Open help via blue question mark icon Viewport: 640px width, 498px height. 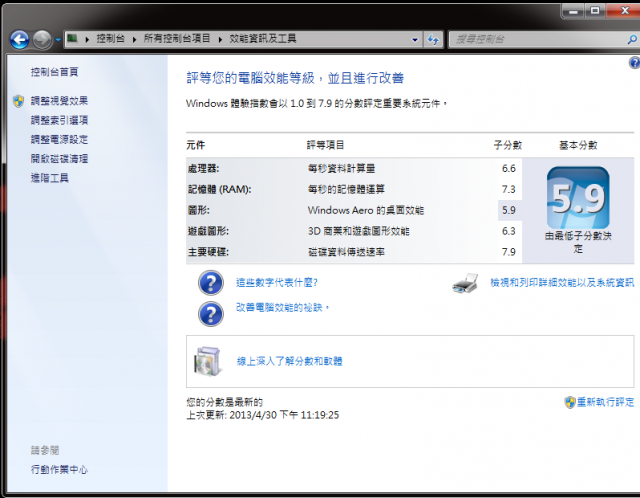point(635,62)
